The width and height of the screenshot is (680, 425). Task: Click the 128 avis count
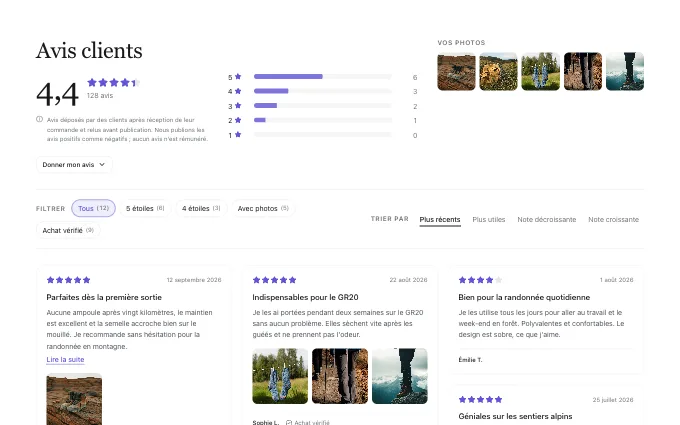coord(100,95)
